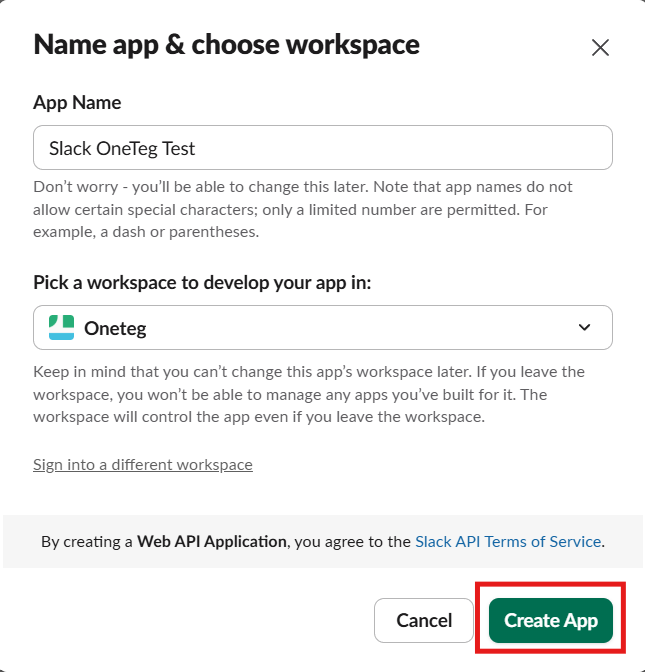This screenshot has height=672, width=645.
Task: Open the Slack API Terms of Service
Action: click(508, 542)
